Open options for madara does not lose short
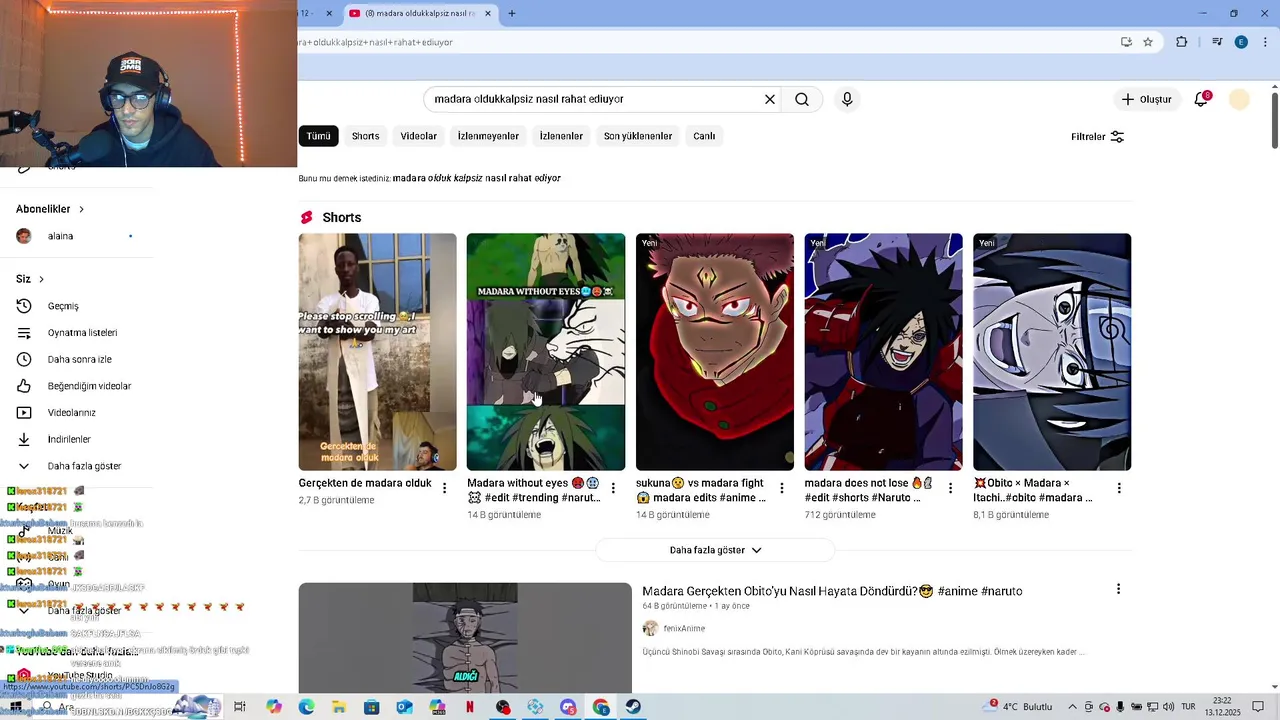 coord(950,488)
